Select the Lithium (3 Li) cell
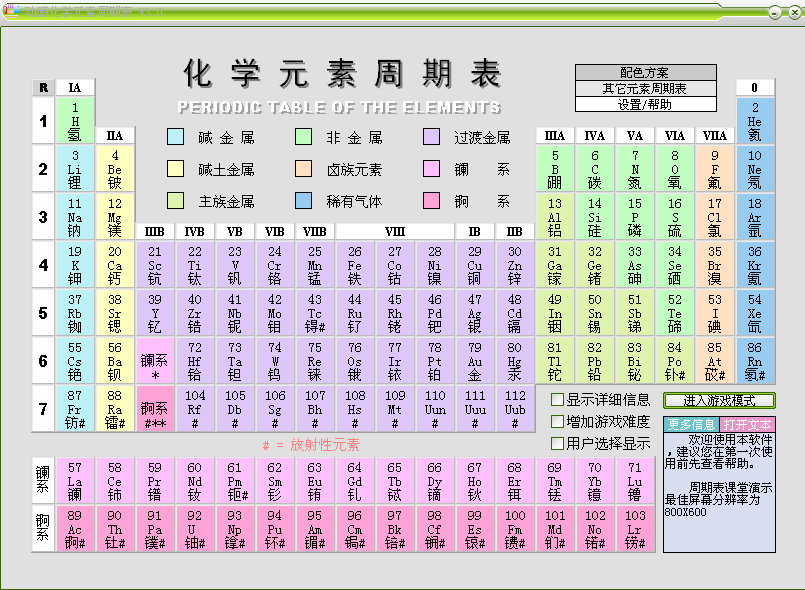The image size is (805, 590). (x=75, y=169)
